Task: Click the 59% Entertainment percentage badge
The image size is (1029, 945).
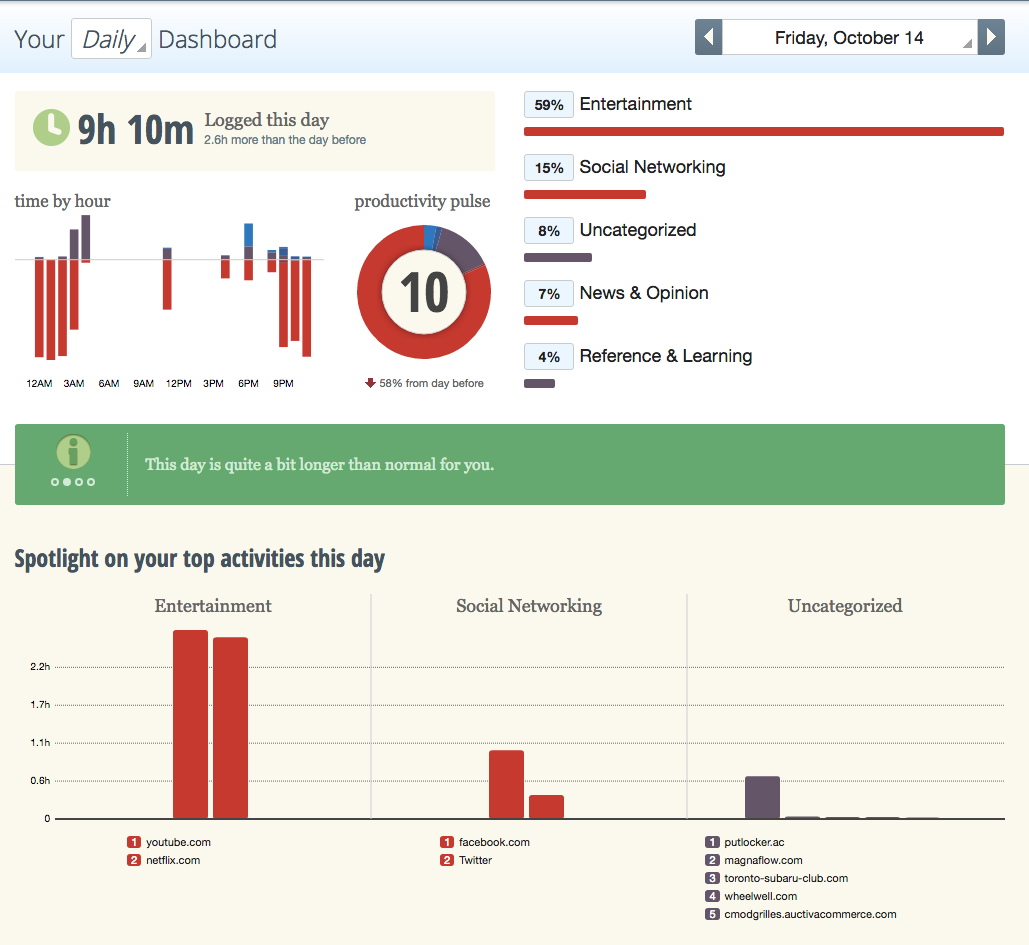Action: [549, 105]
